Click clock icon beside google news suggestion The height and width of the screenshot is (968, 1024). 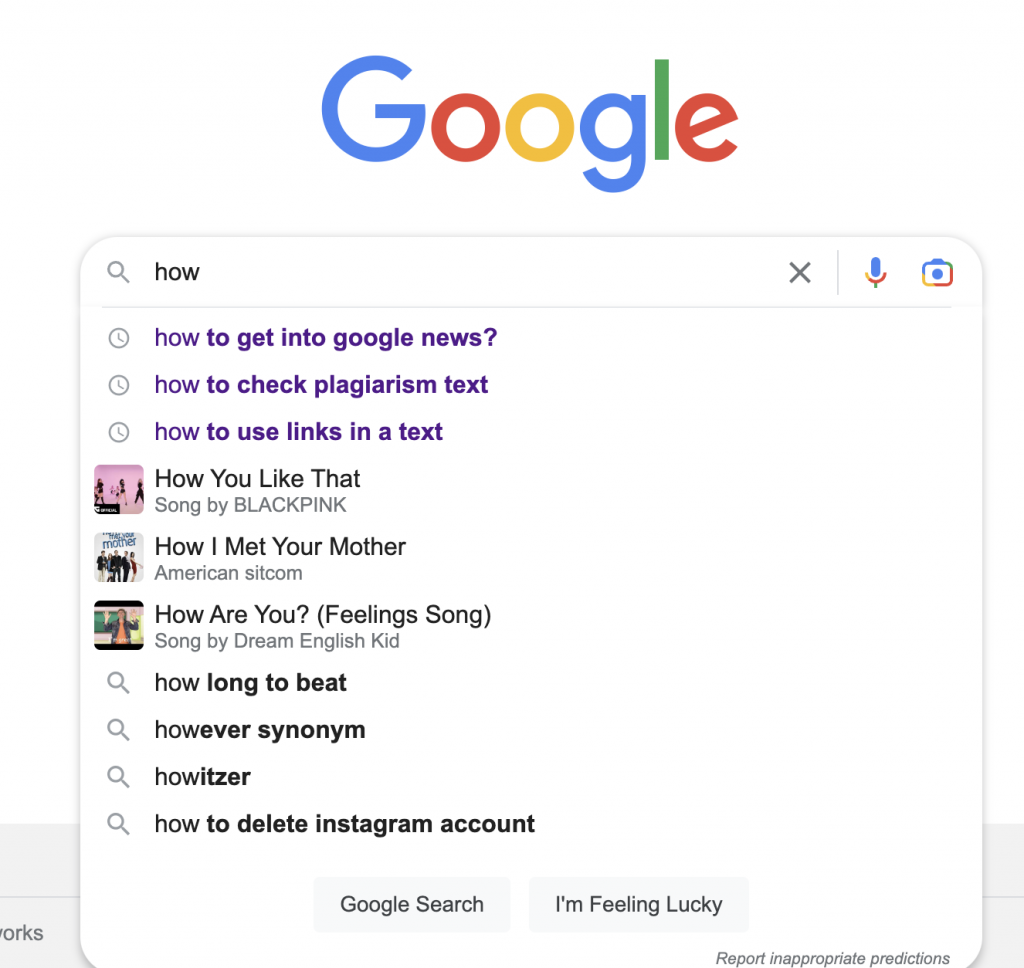point(119,338)
